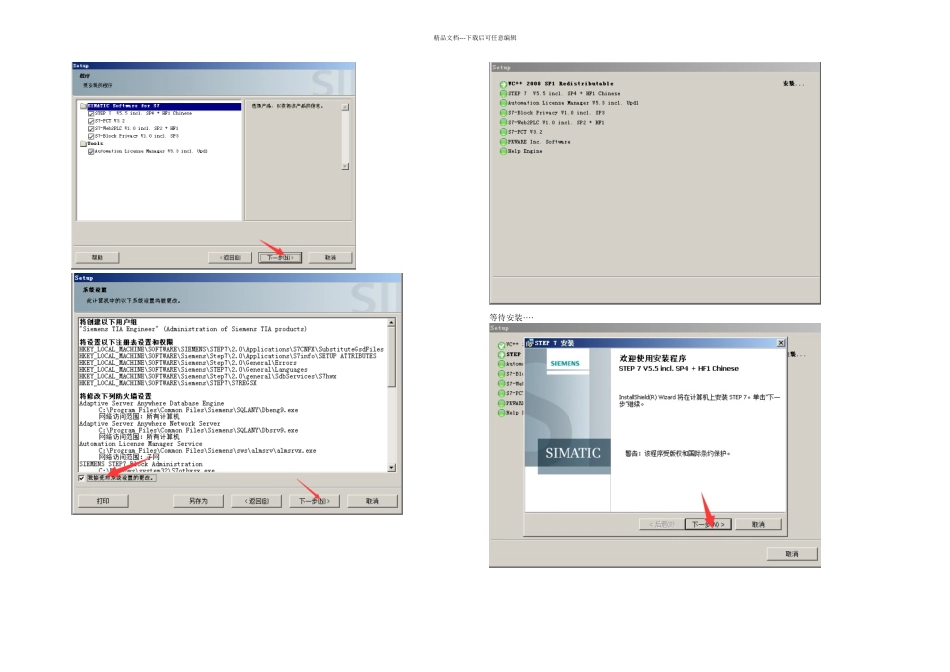Select SIMATIC Software for S7 tree node
The height and width of the screenshot is (672, 950).
point(124,106)
